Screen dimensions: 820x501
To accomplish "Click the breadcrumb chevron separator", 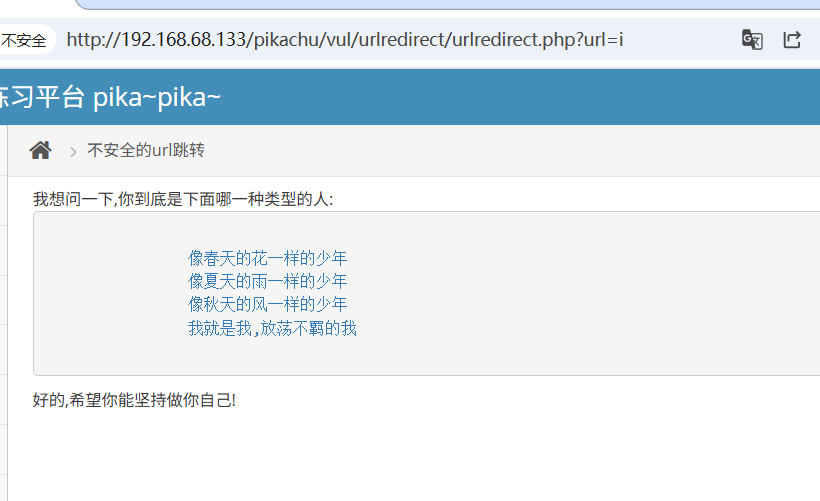I will point(73,152).
